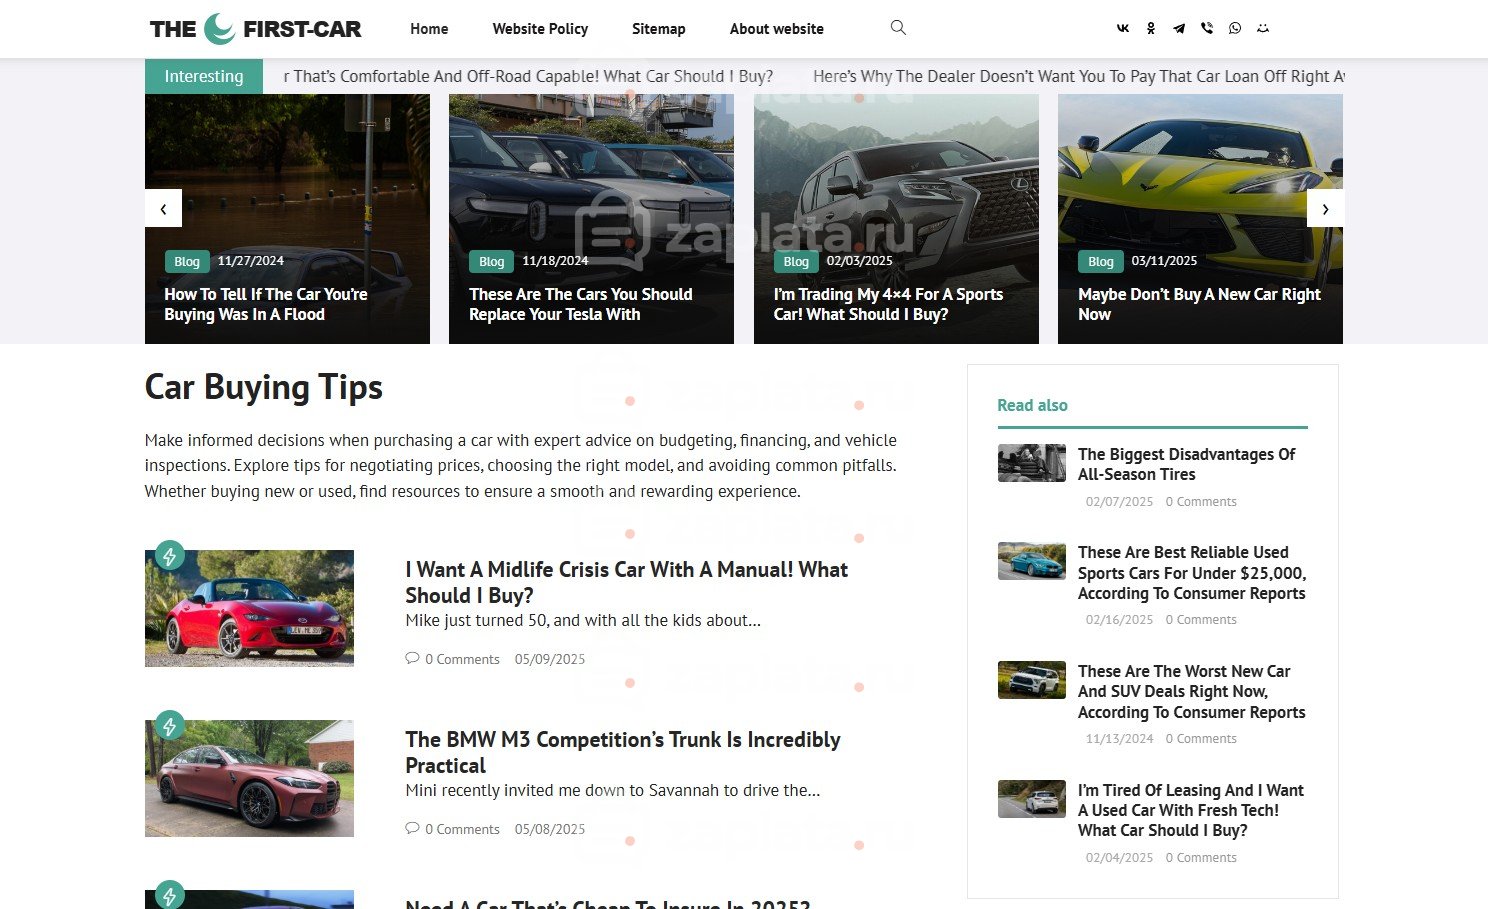
Task: Click the Tired Of Leasing sidebar thumbnail
Action: [1032, 799]
